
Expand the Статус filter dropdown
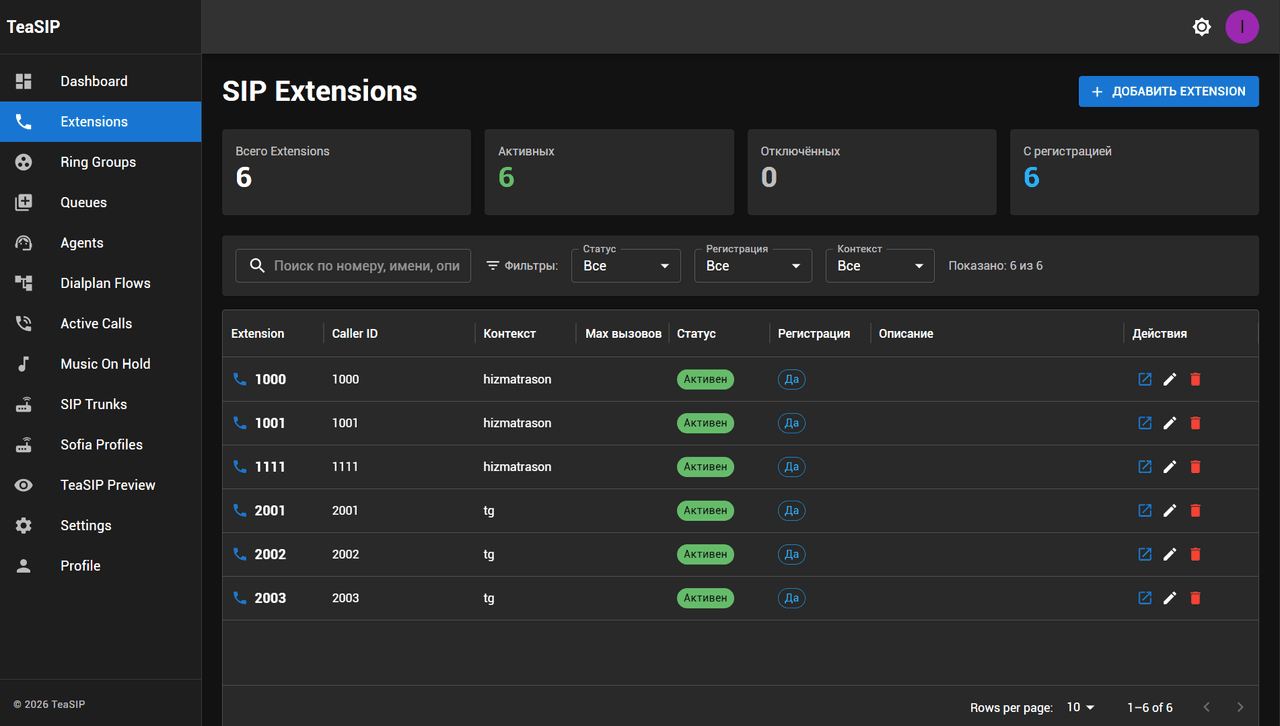626,266
